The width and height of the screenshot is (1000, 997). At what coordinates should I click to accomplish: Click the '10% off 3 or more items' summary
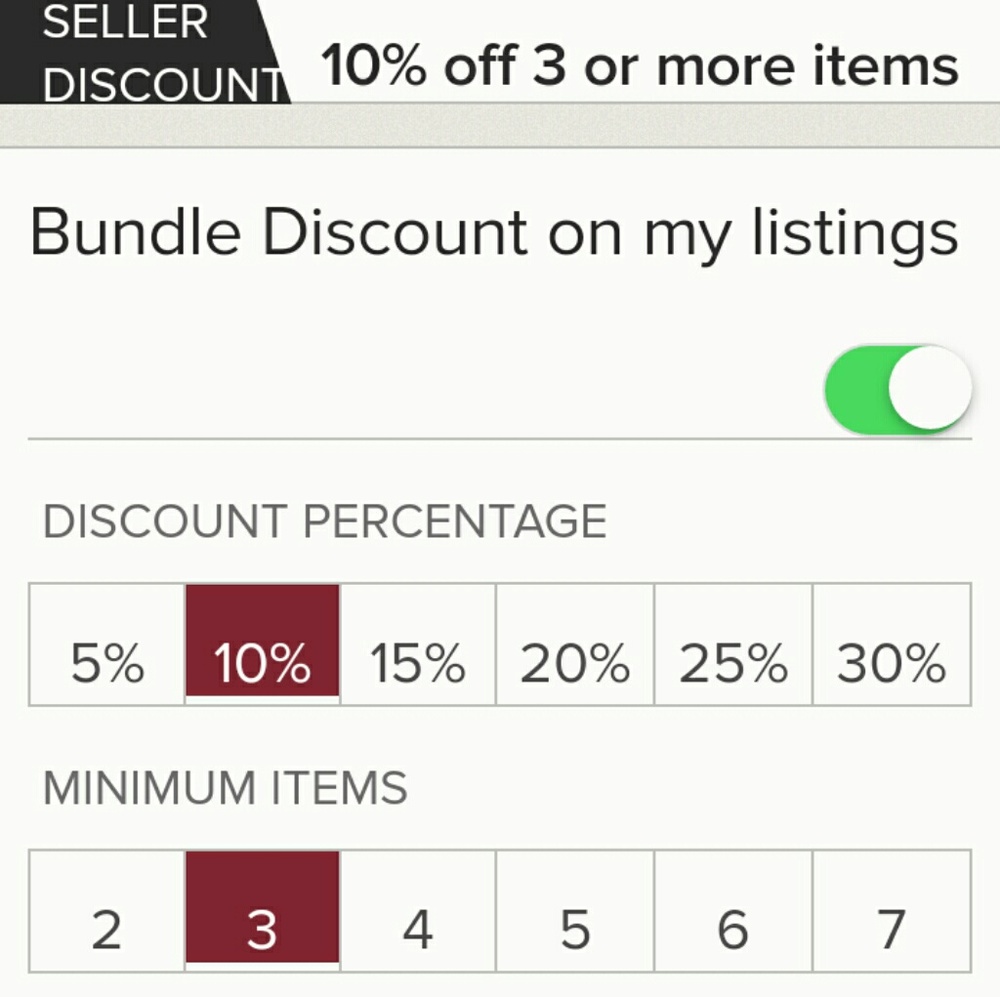click(638, 65)
